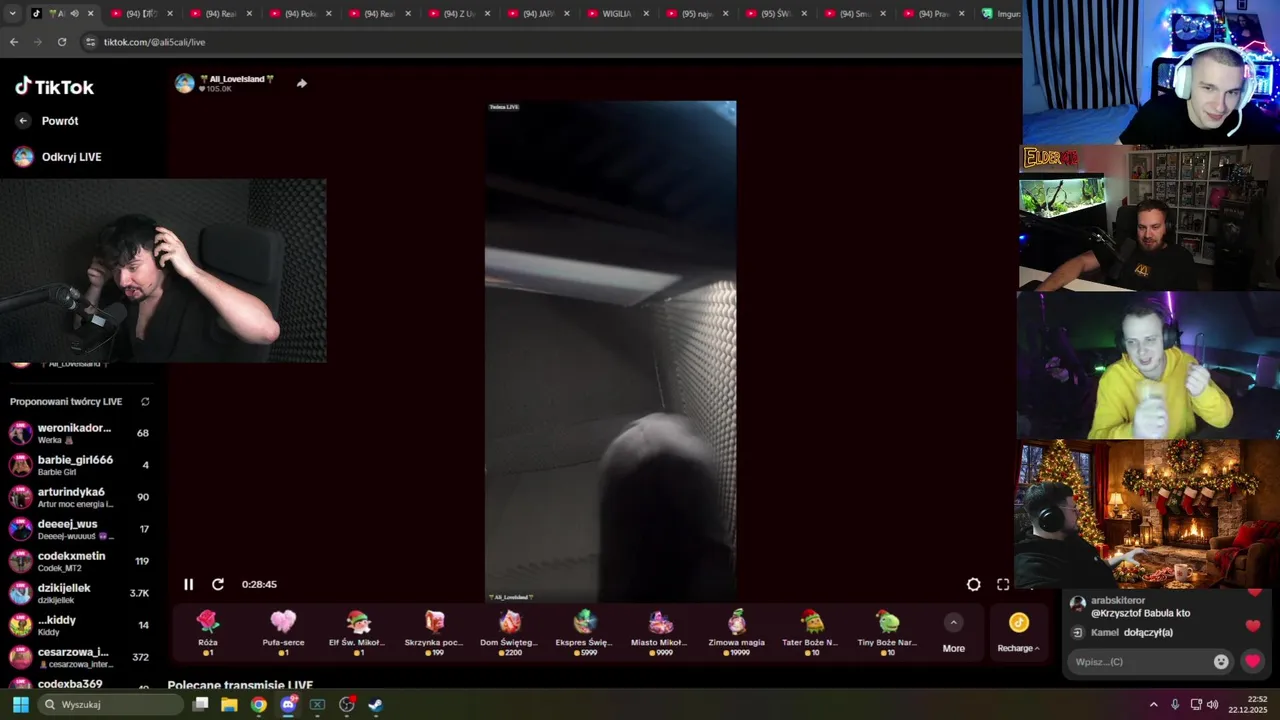1280x720 pixels.
Task: Close the active TikTok browser tab
Action: [91, 14]
